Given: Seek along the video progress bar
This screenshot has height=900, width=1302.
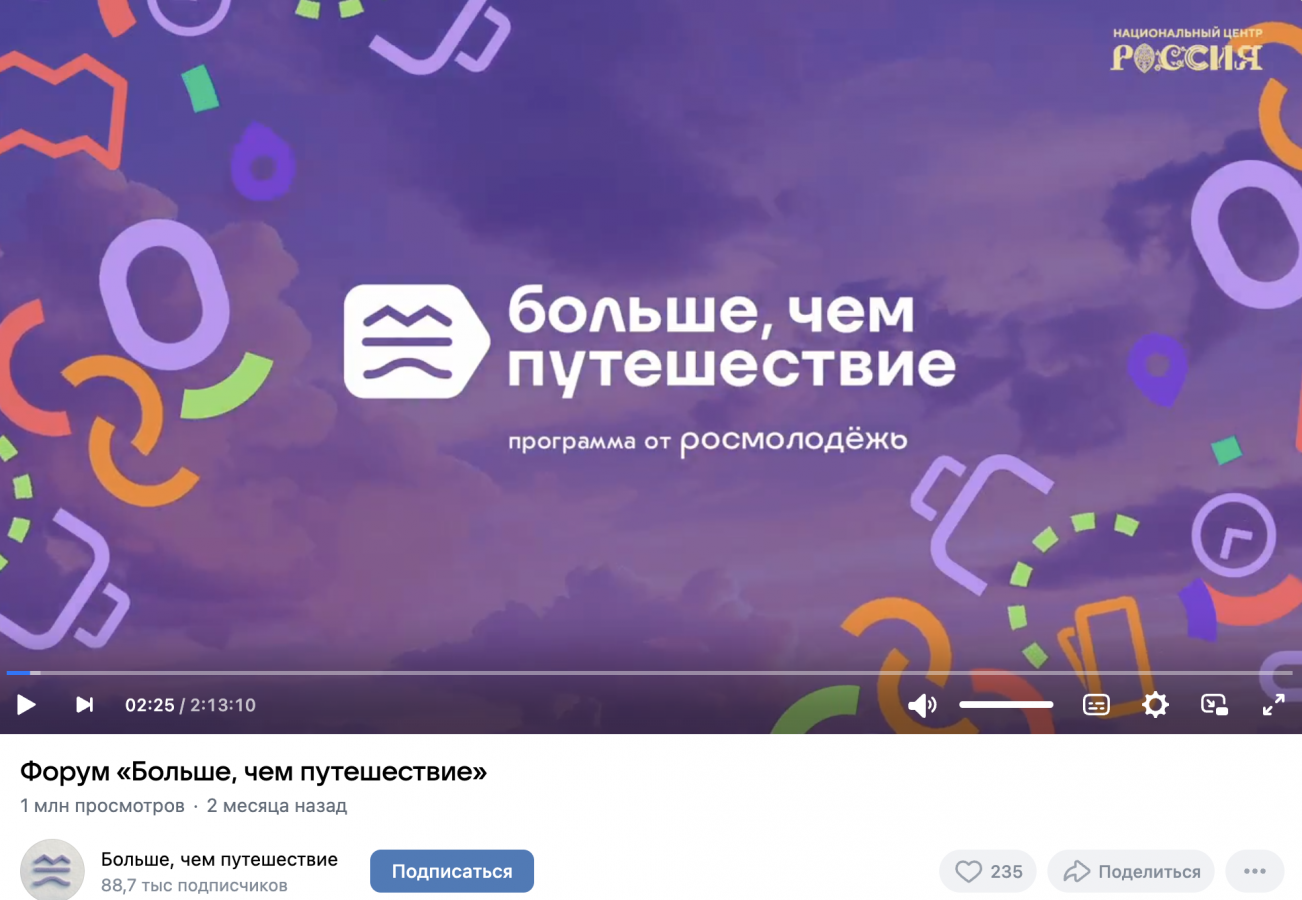Looking at the screenshot, I should coord(650,673).
